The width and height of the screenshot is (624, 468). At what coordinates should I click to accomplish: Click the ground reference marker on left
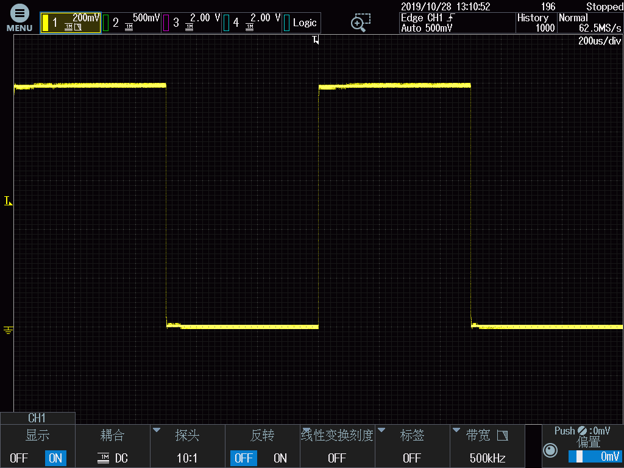click(x=8, y=329)
